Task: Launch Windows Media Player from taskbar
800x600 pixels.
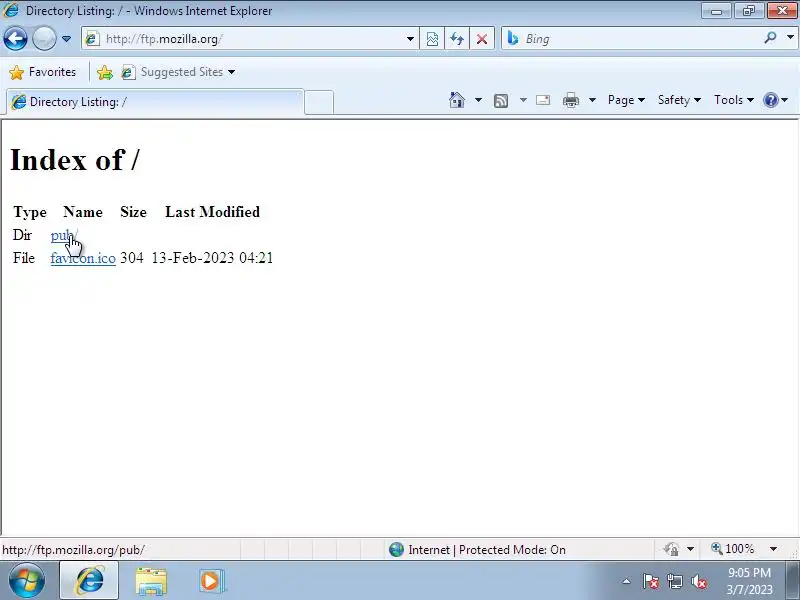Action: [x=210, y=581]
